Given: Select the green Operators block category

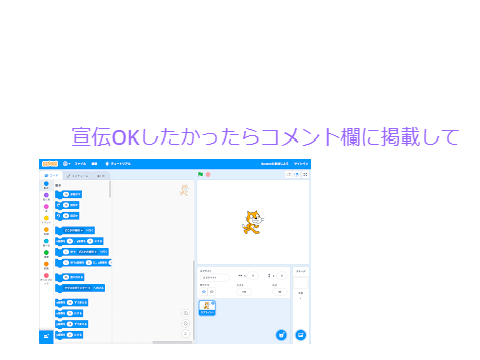Looking at the screenshot, I should (46, 254).
